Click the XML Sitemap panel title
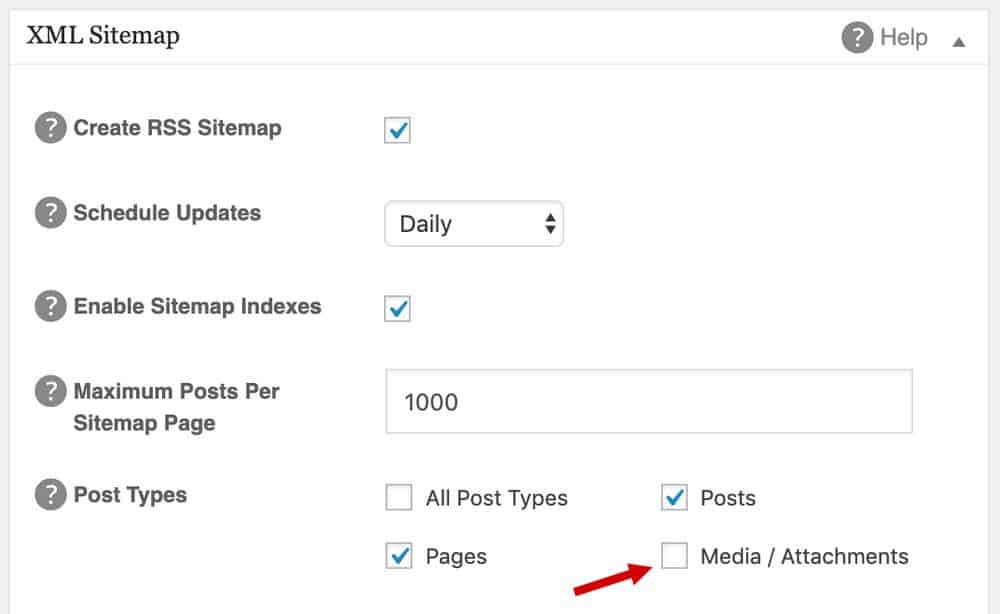1000x614 pixels. (x=103, y=37)
